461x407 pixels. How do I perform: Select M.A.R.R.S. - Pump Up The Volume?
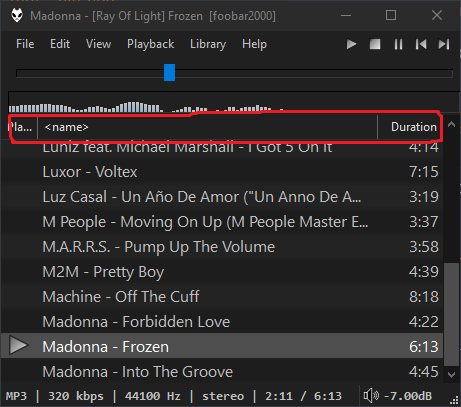click(x=222, y=247)
